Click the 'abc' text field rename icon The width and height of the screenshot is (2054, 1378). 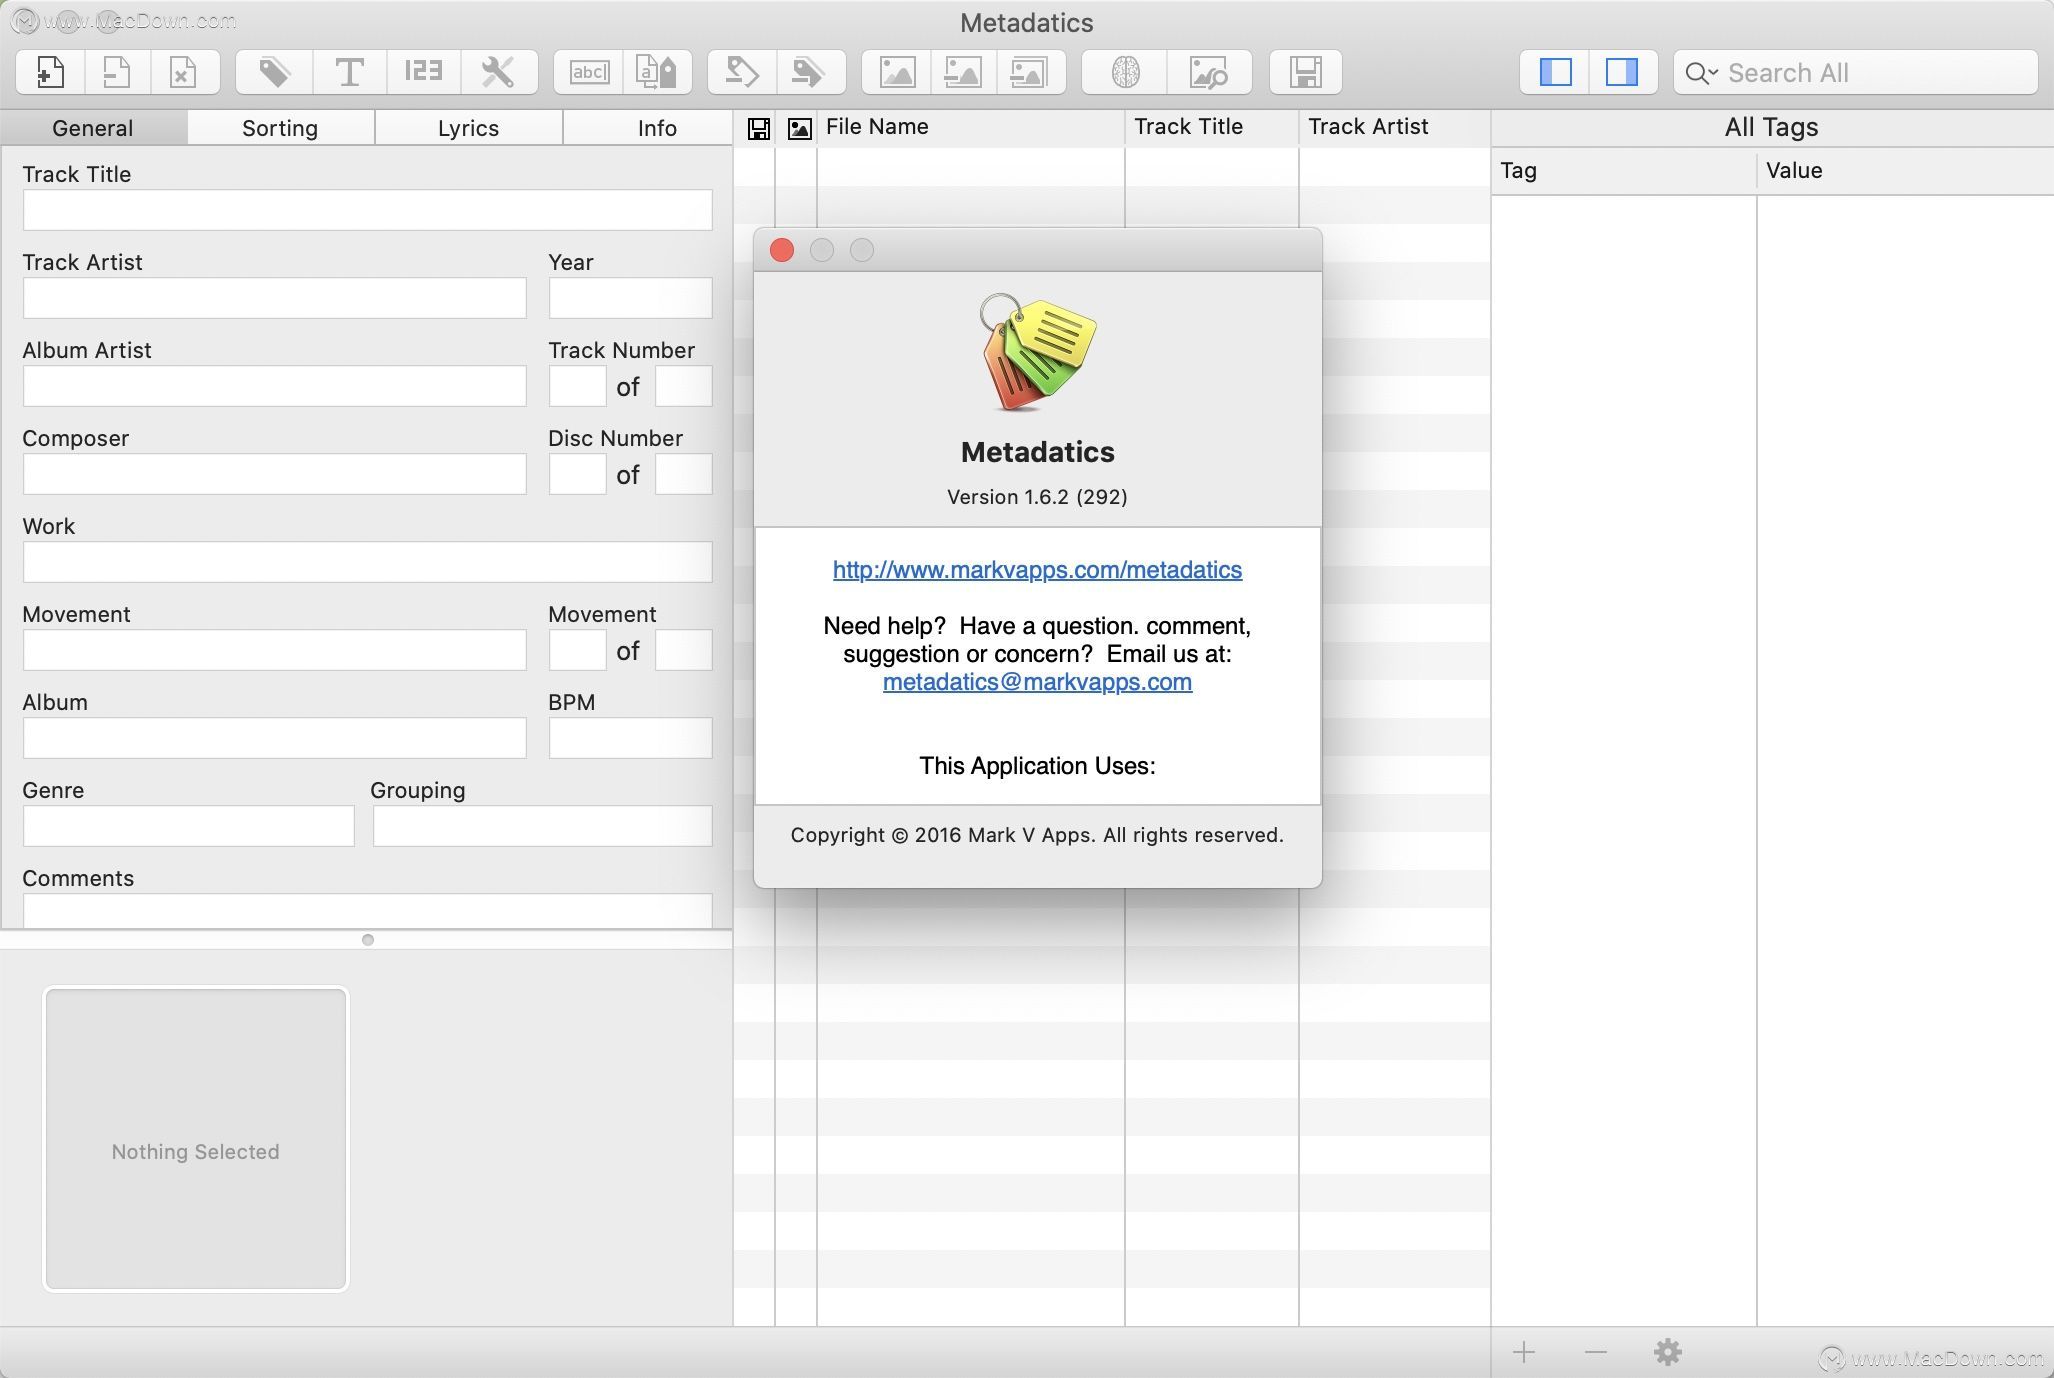pos(589,72)
